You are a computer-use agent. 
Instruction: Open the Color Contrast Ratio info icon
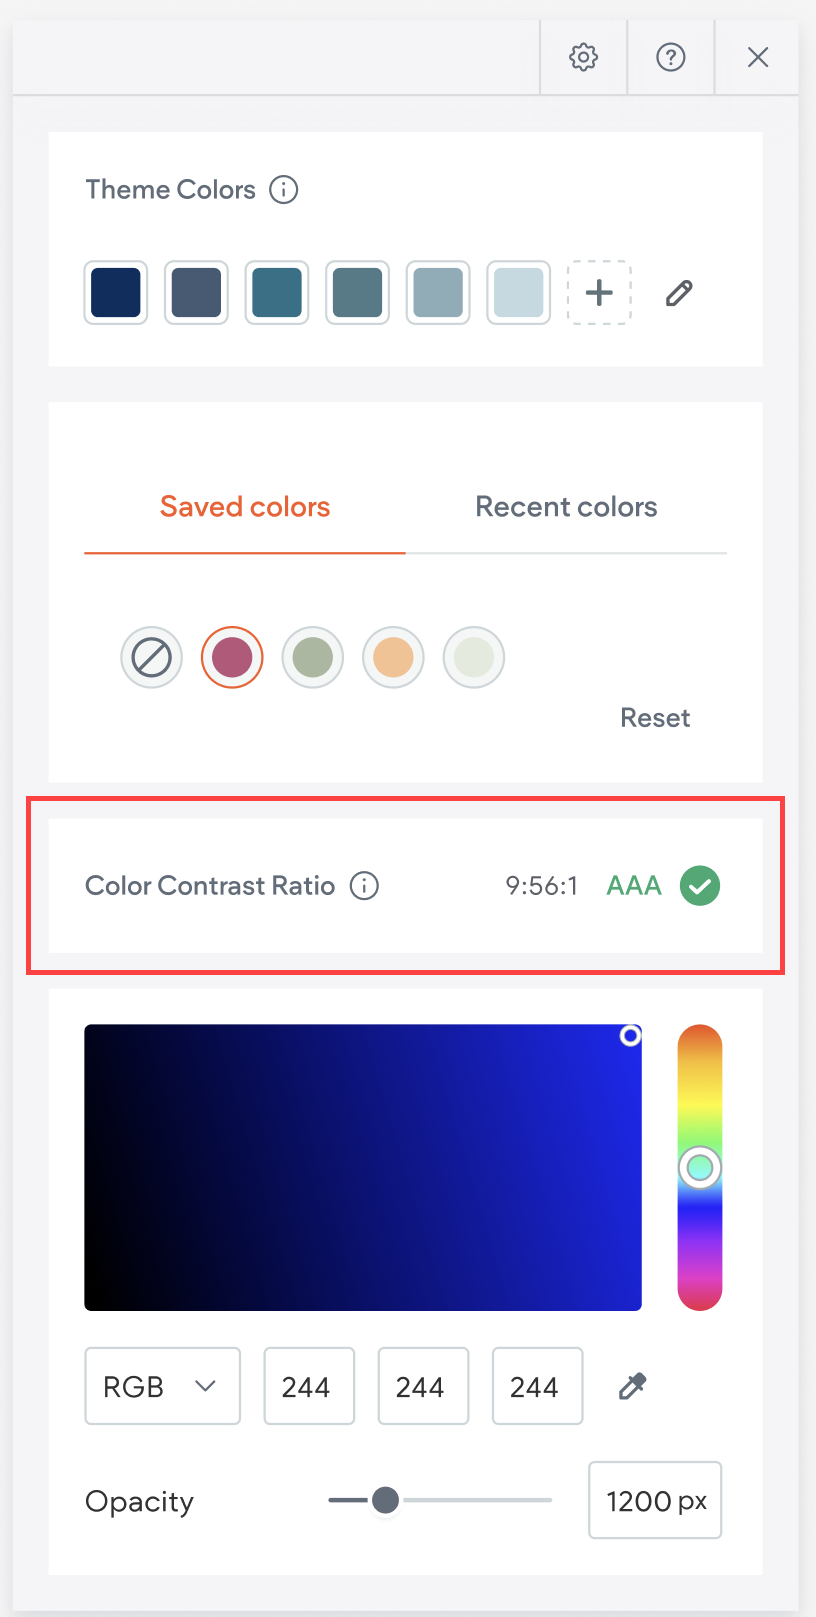click(365, 886)
